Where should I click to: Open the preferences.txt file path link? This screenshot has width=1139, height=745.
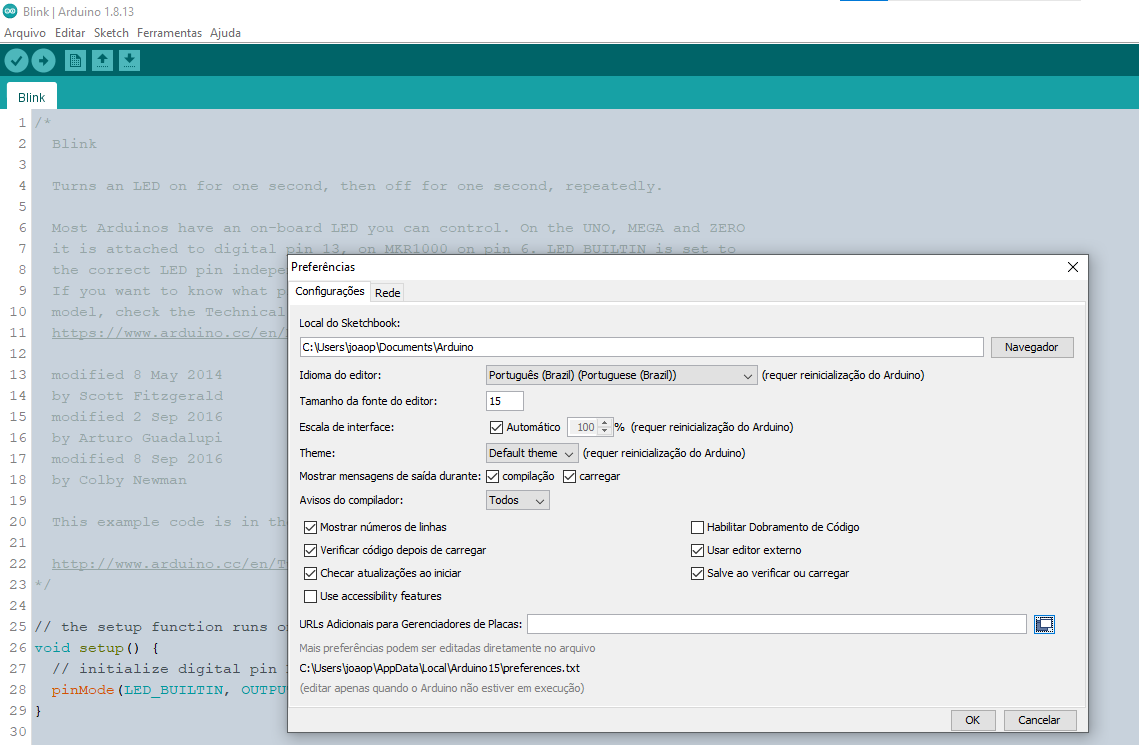439,668
